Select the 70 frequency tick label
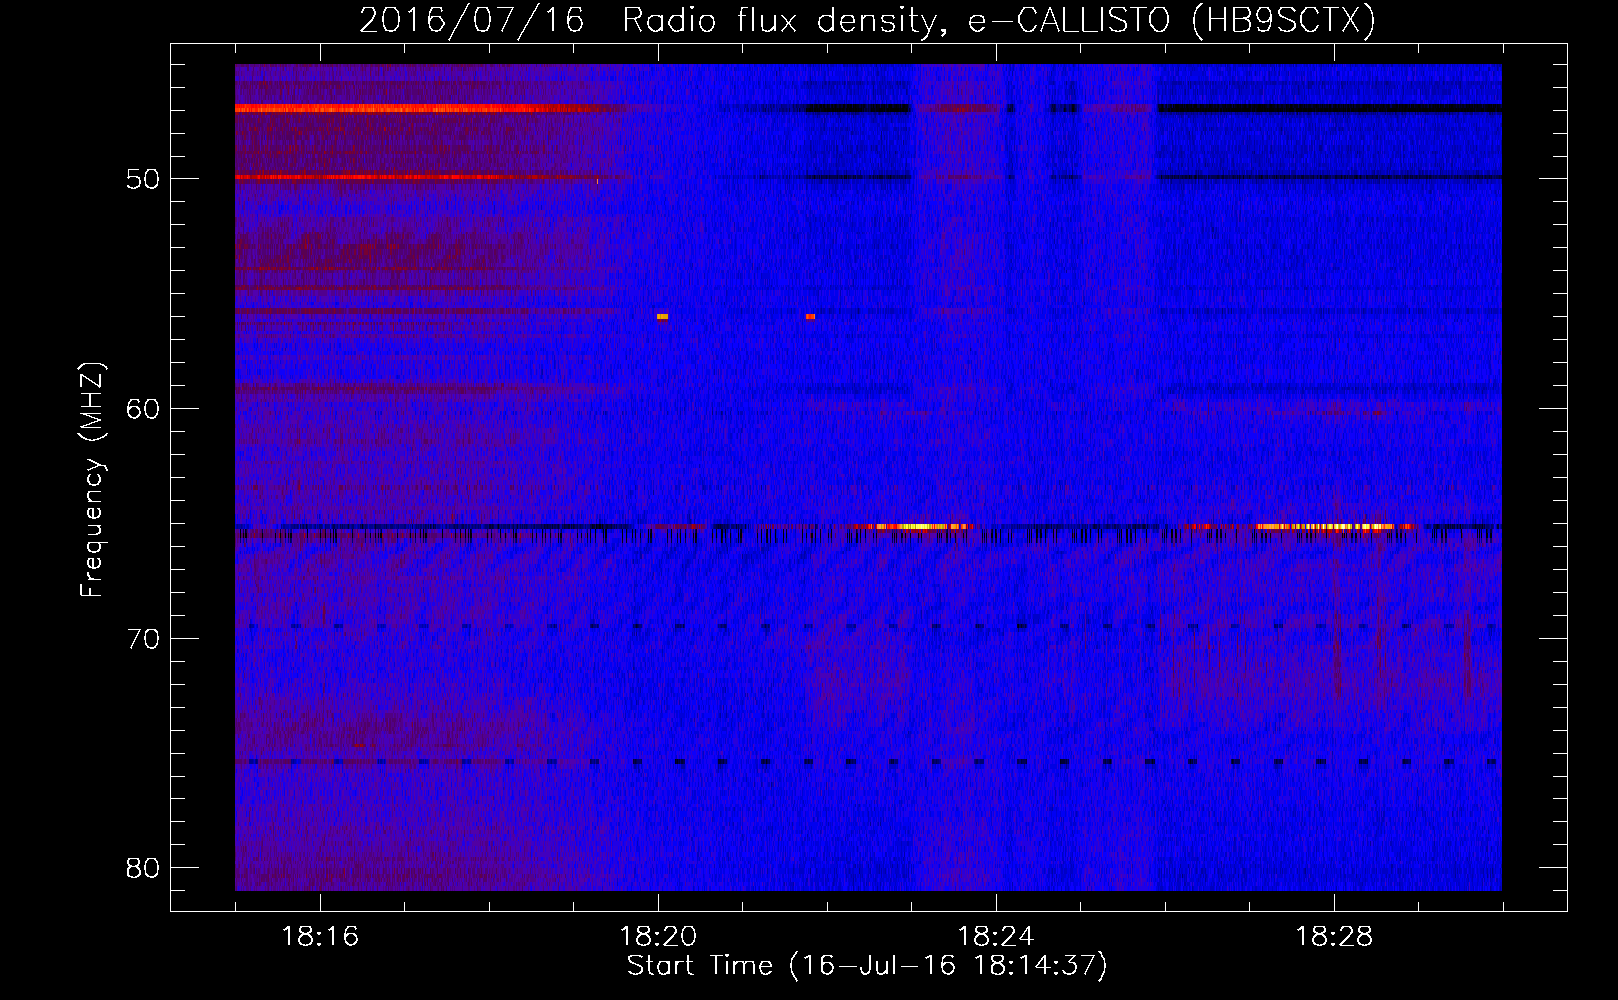 [x=143, y=639]
